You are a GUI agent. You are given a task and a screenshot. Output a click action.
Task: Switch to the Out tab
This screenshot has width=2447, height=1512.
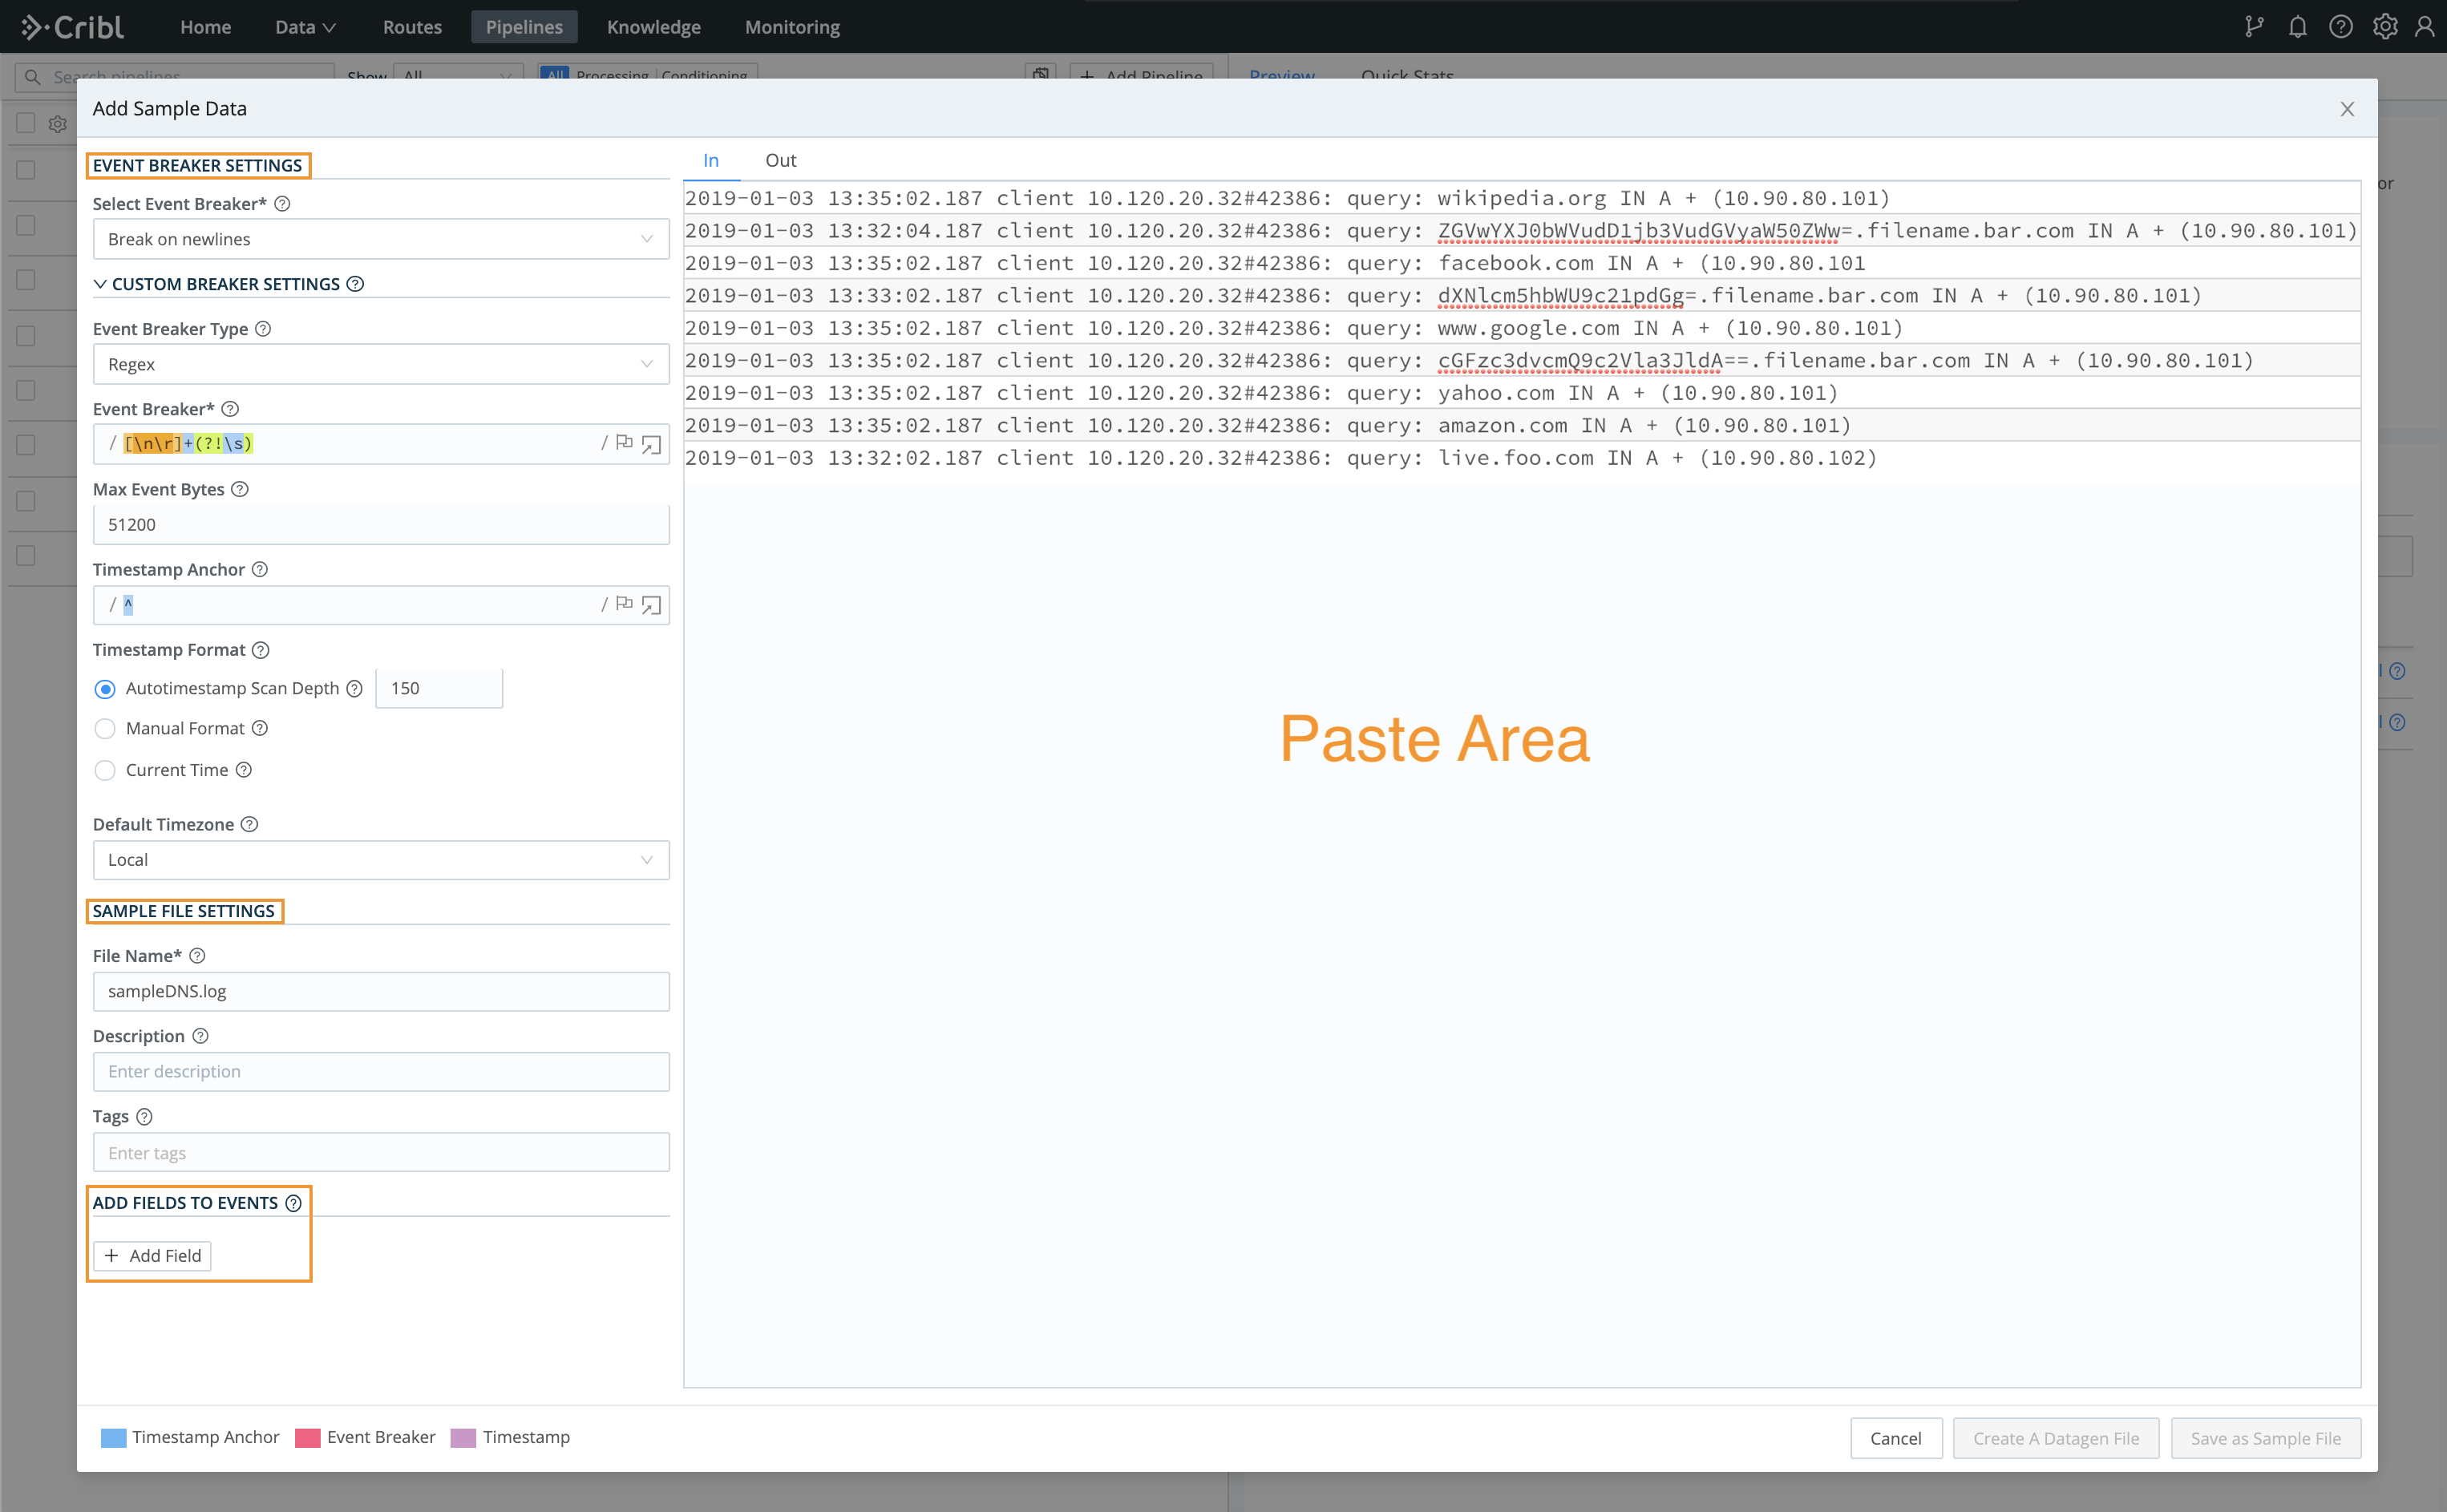coord(780,160)
